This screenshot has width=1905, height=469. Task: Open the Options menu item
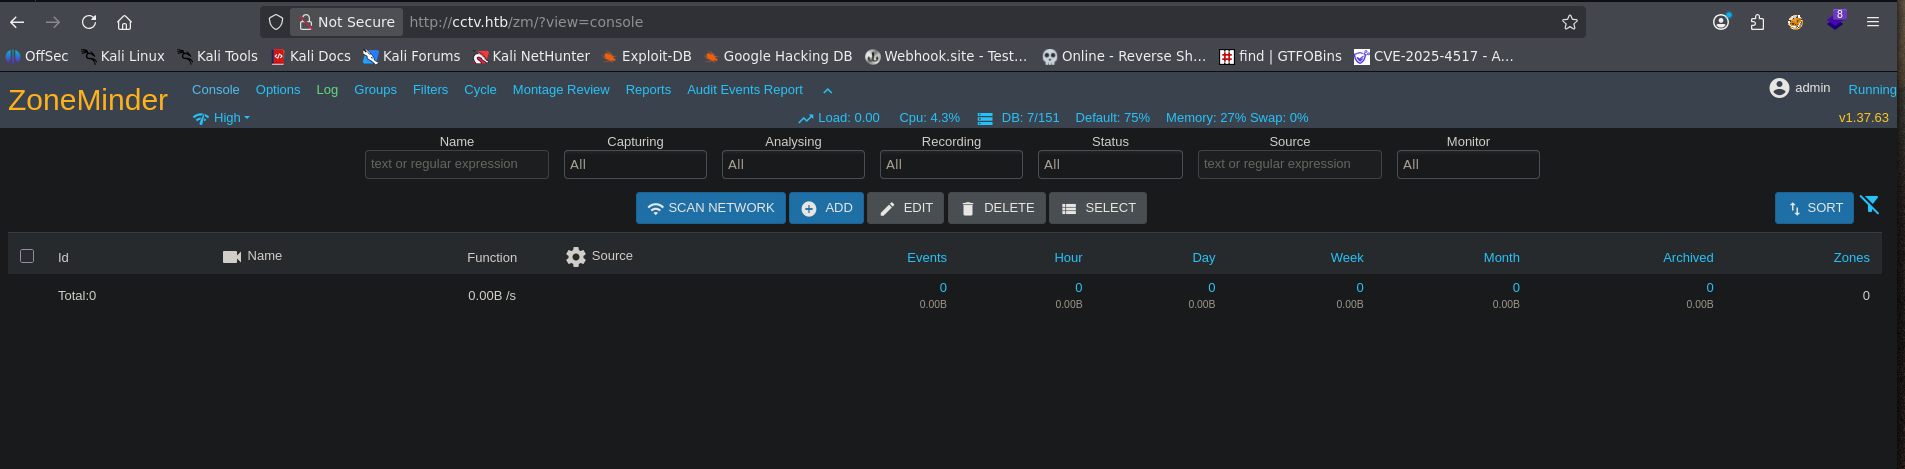pyautogui.click(x=278, y=90)
